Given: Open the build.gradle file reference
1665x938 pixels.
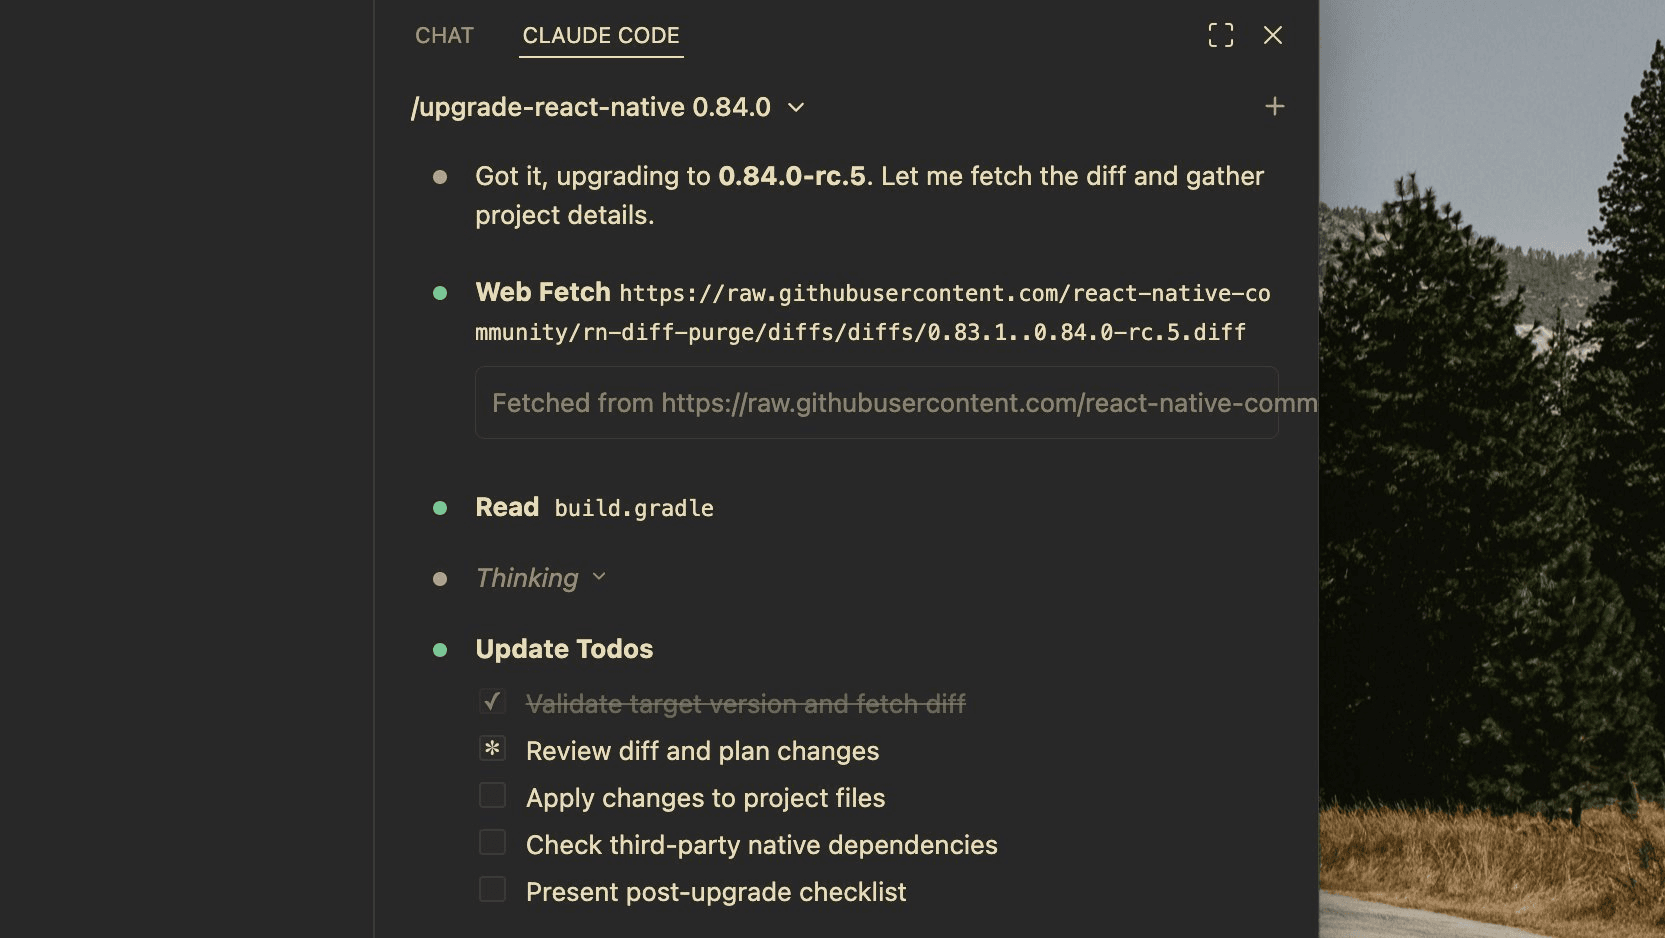Looking at the screenshot, I should coord(634,509).
